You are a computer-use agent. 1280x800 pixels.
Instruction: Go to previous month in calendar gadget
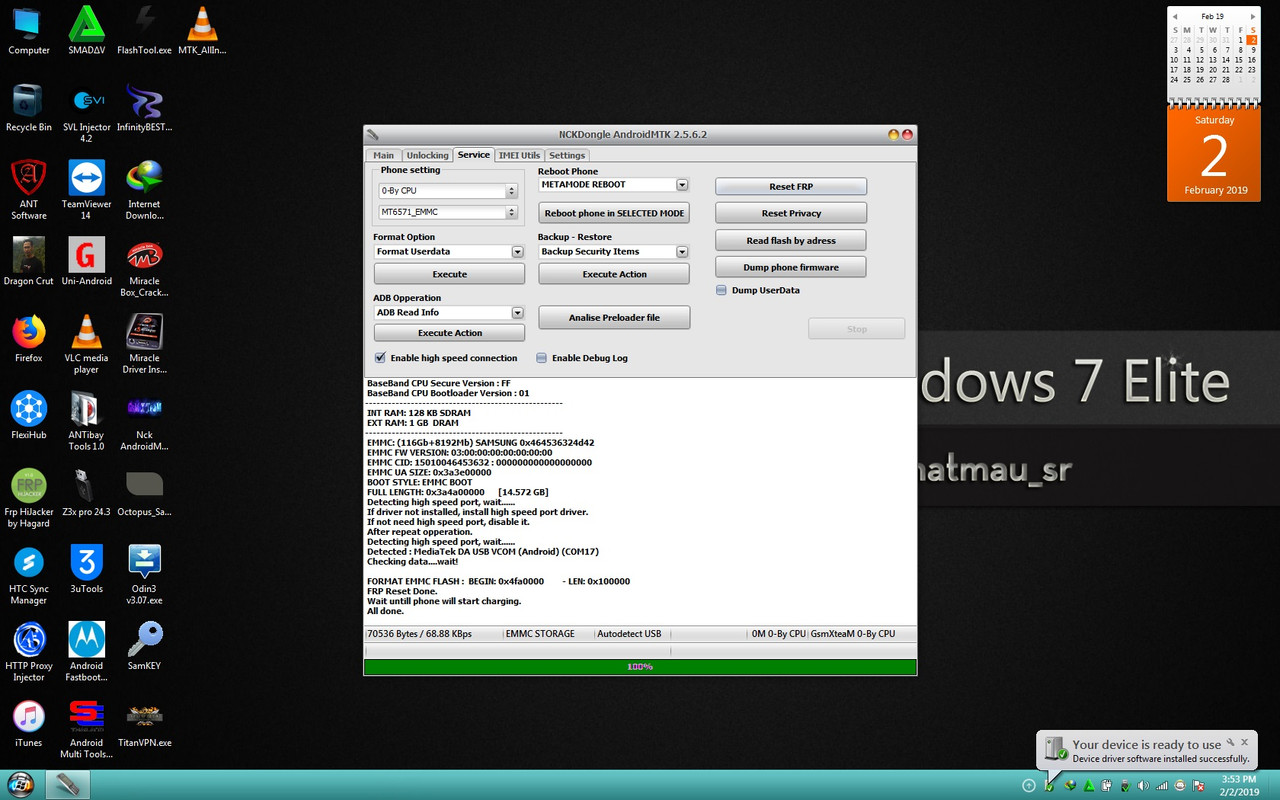click(x=1175, y=16)
